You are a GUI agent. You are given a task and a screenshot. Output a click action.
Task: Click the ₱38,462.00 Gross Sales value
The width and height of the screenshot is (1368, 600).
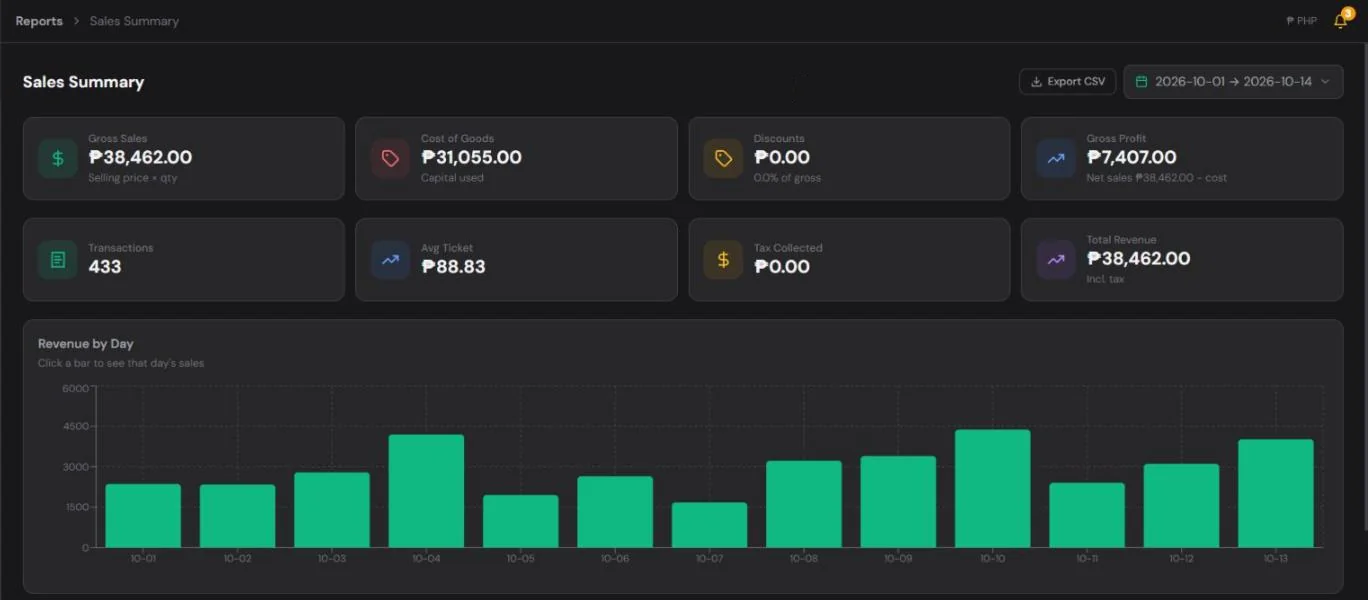140,157
